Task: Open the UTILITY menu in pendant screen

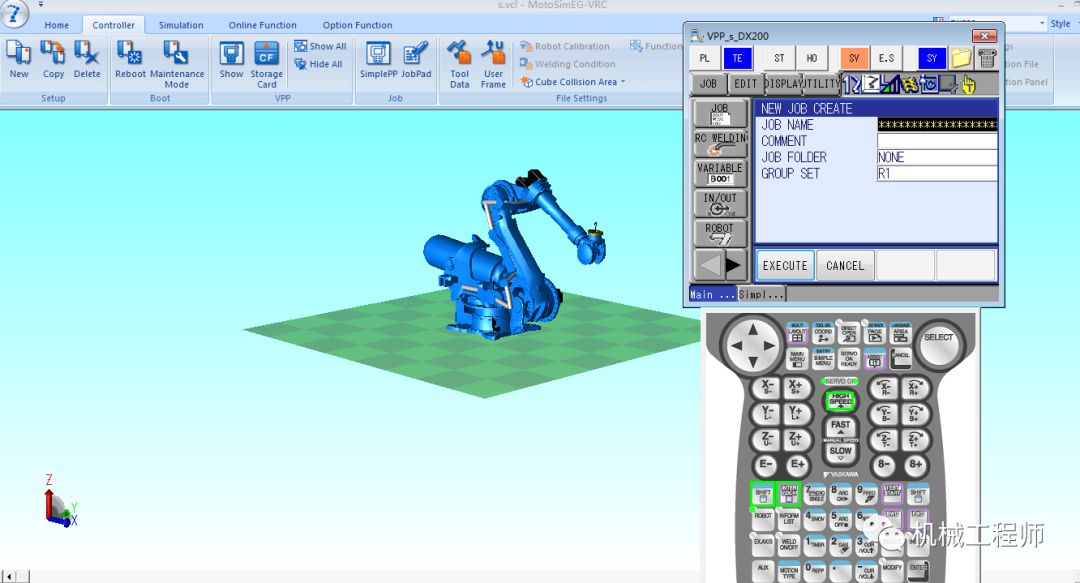Action: [x=821, y=84]
